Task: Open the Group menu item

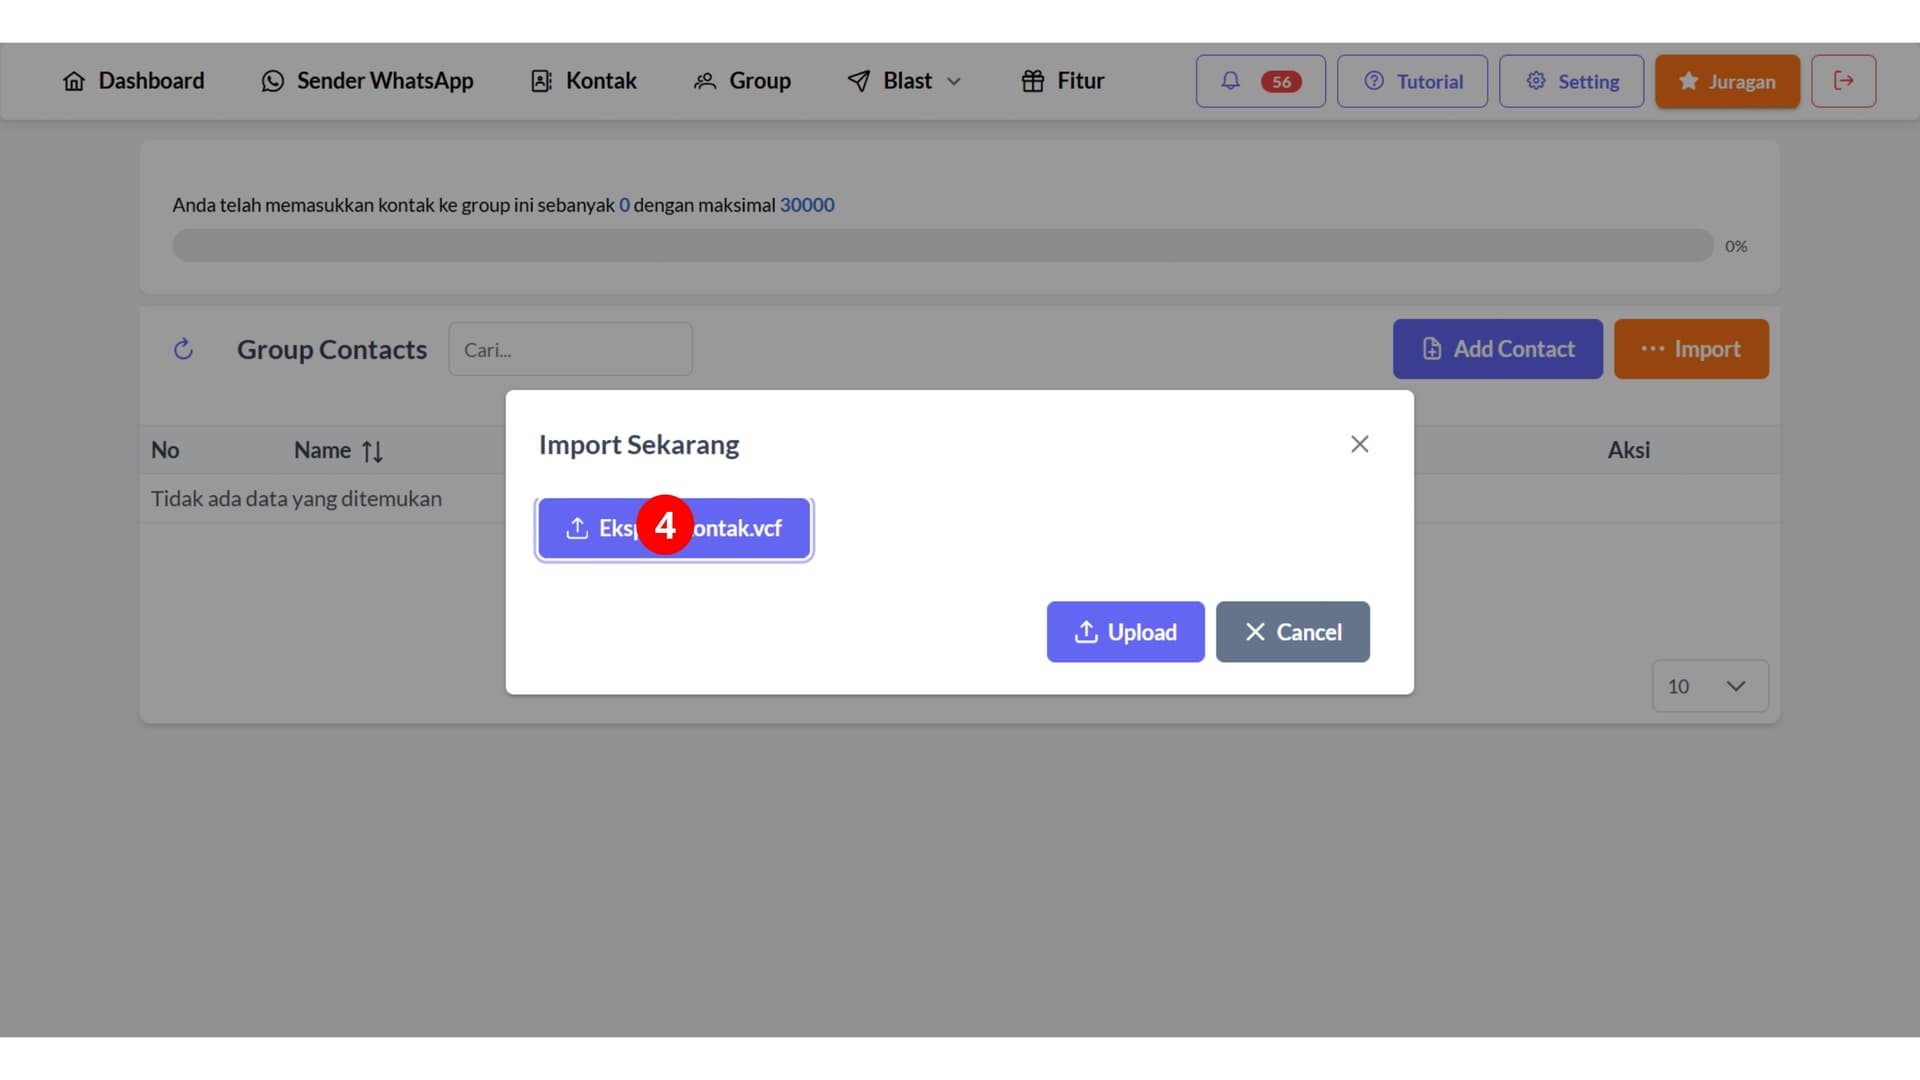Action: click(x=742, y=81)
